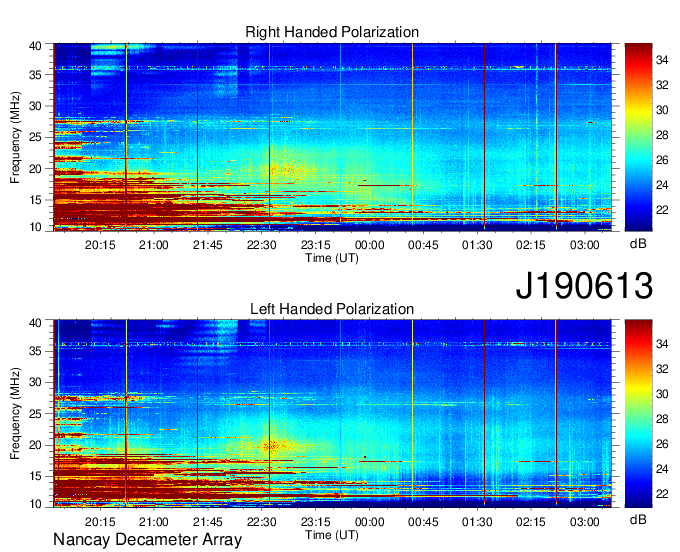Click the 00:45 tick on bottom time axis
The width and height of the screenshot is (680, 552).
coord(423,522)
